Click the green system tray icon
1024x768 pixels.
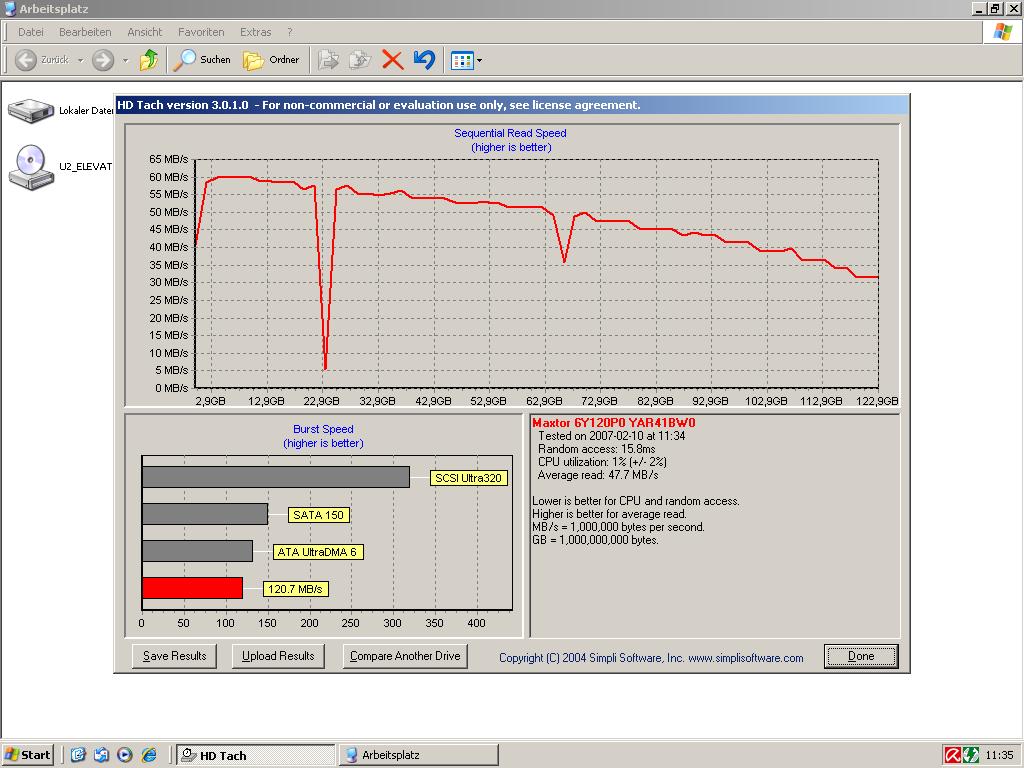[x=971, y=755]
